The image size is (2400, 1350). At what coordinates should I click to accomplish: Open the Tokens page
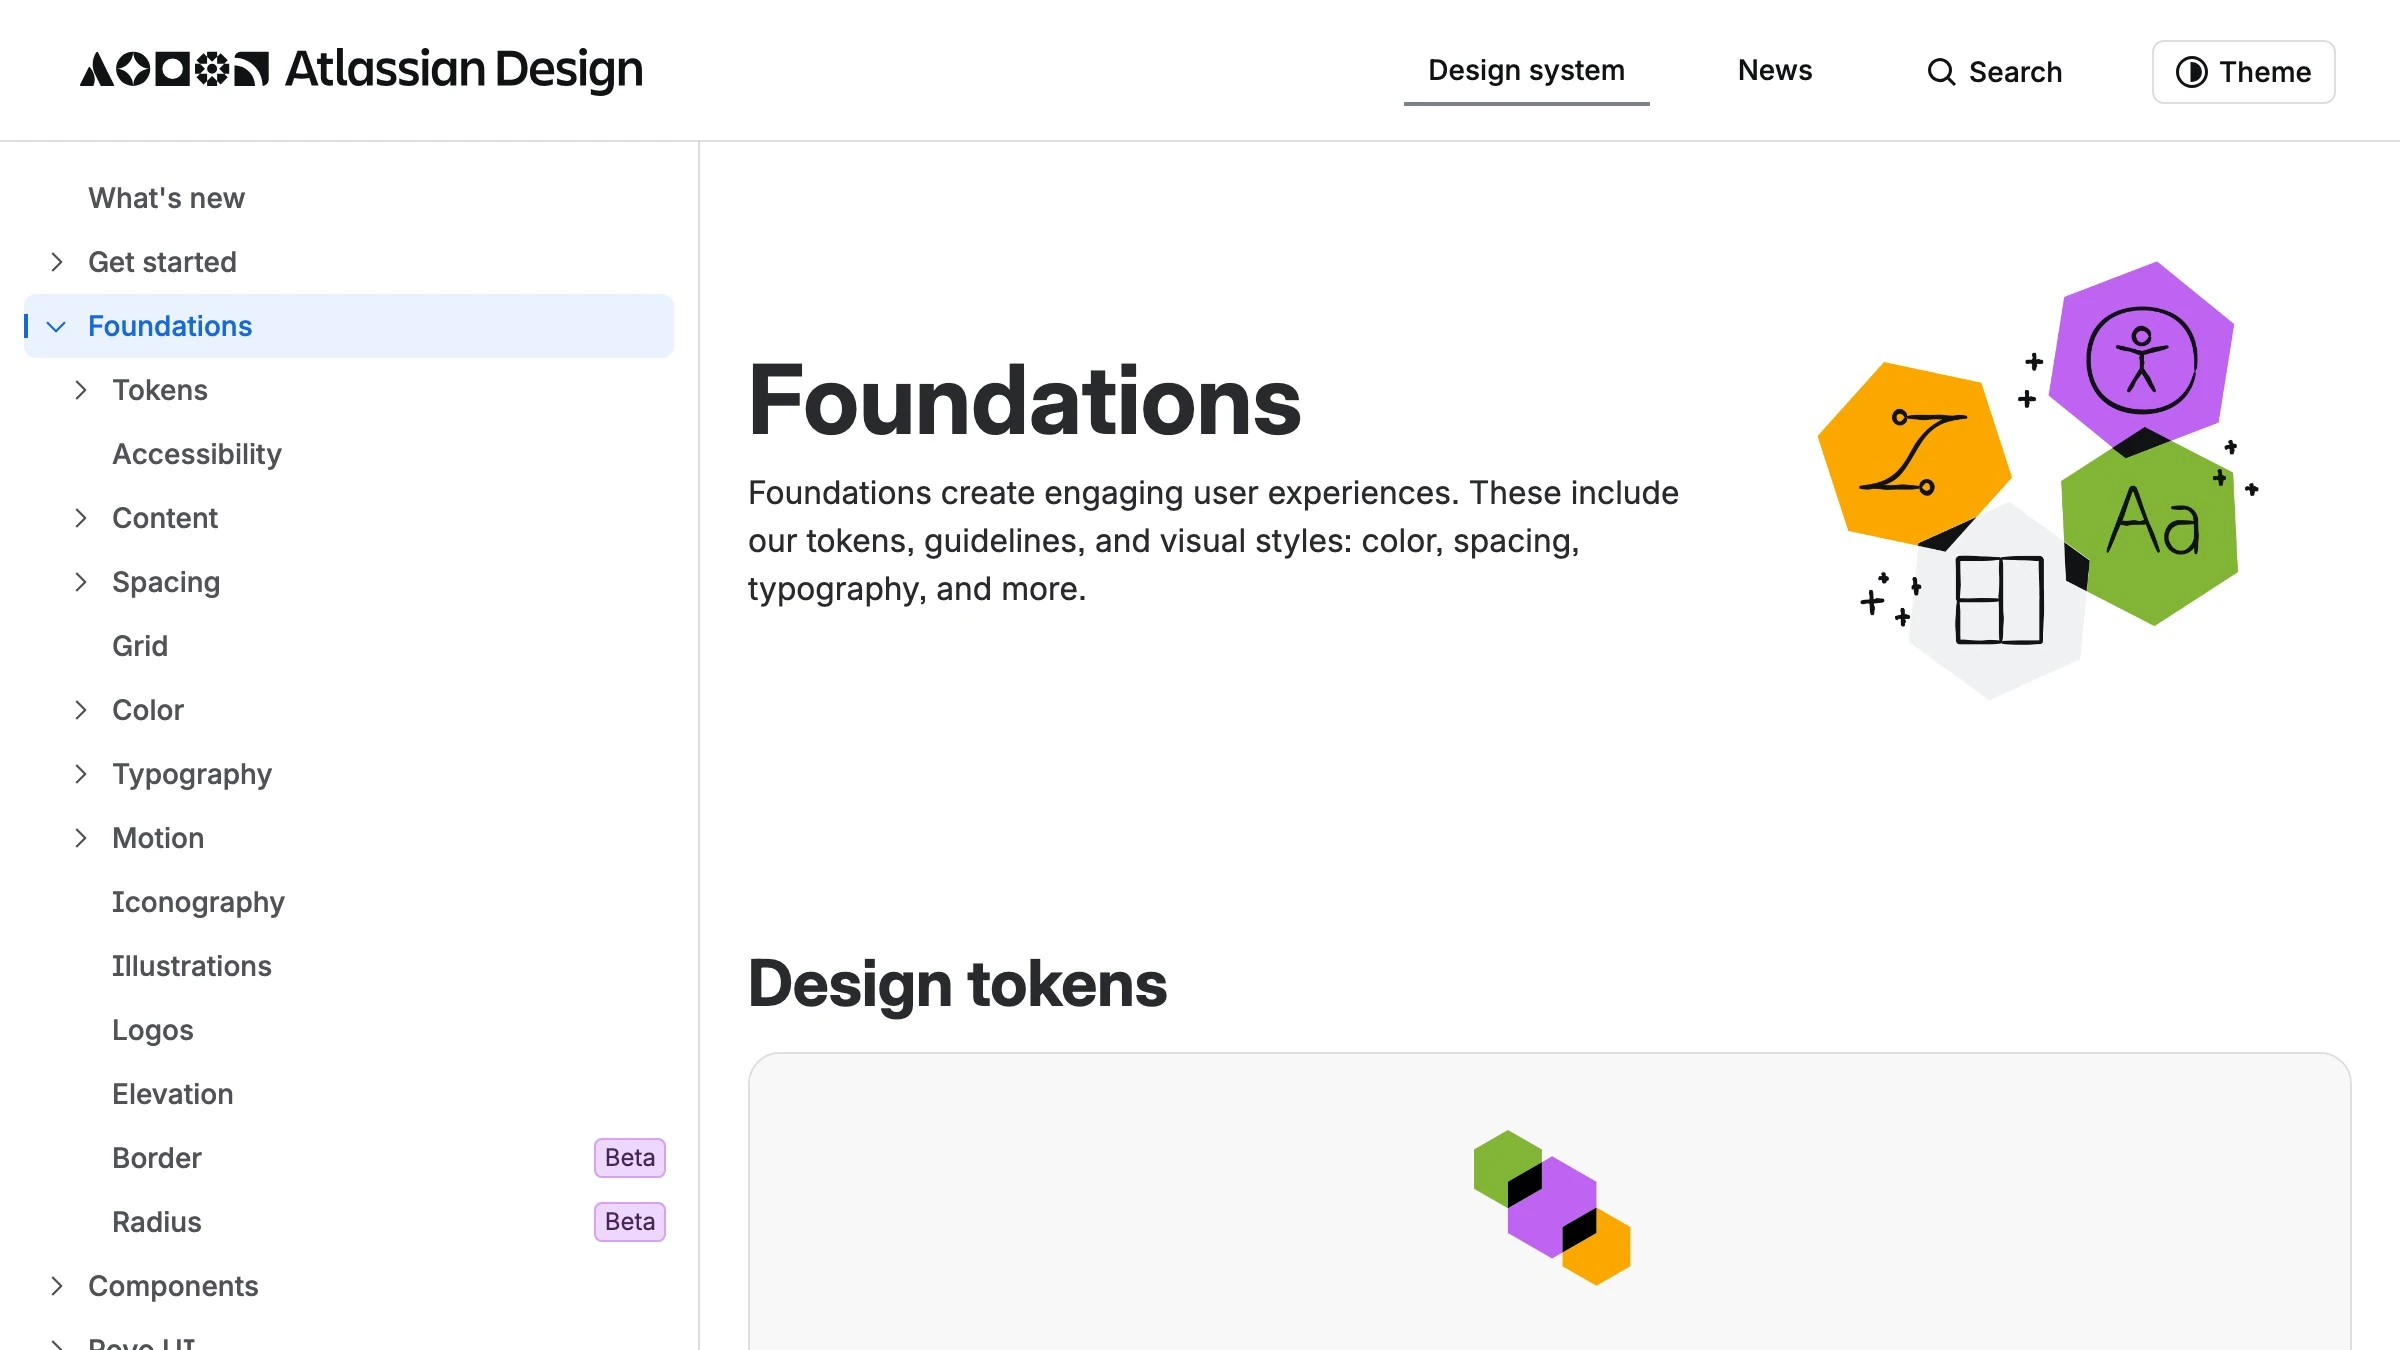click(160, 390)
